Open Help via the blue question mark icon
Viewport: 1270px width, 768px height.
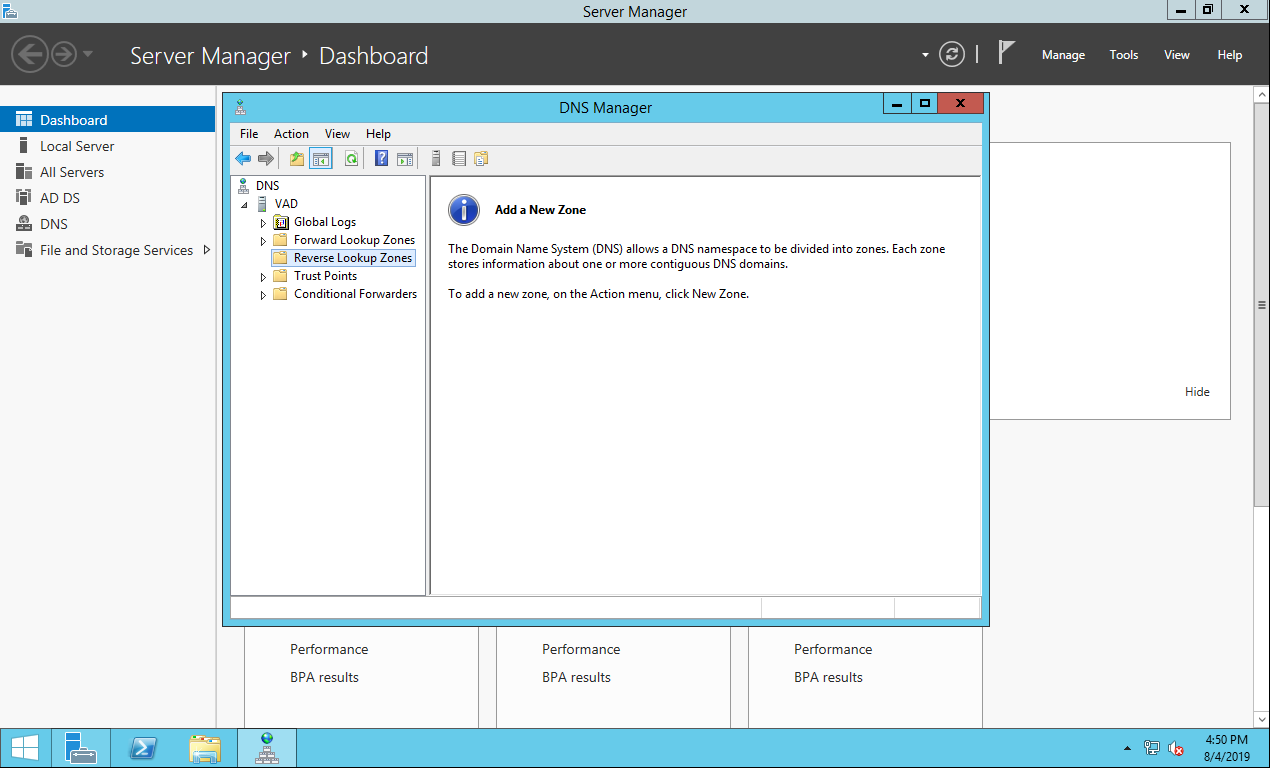pos(381,158)
